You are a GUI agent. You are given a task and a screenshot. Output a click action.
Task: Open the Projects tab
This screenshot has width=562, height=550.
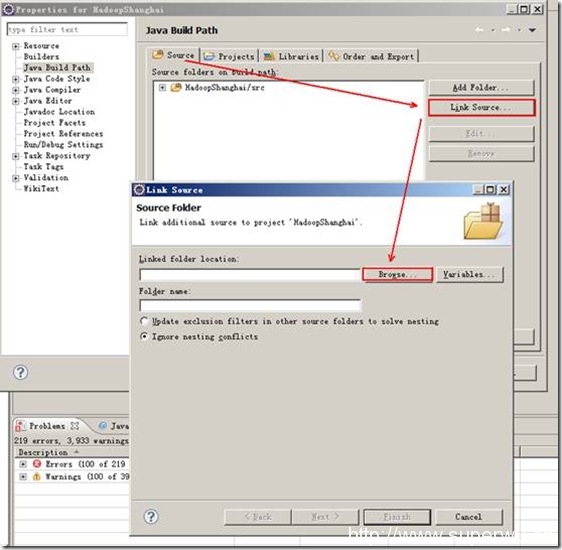click(x=229, y=56)
